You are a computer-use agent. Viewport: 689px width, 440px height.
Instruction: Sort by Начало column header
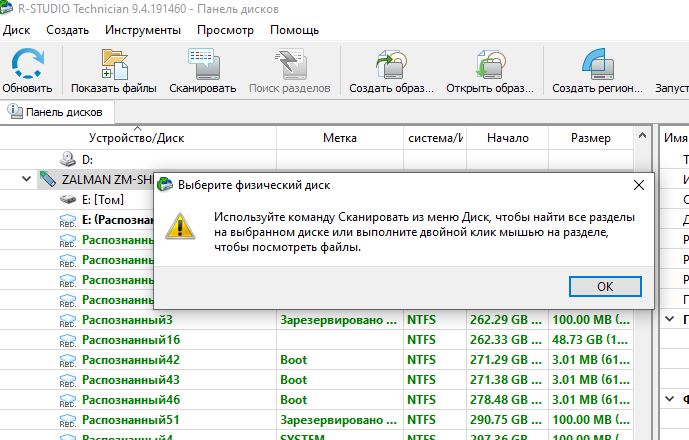click(x=508, y=138)
